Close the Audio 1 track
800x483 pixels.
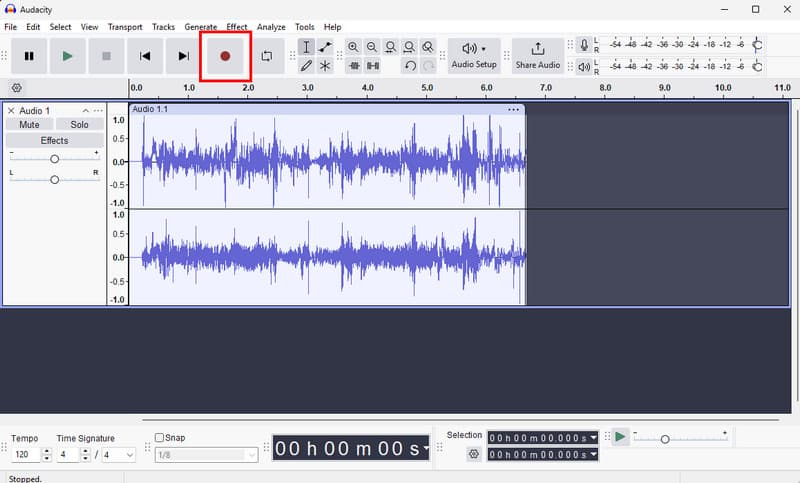[11, 111]
